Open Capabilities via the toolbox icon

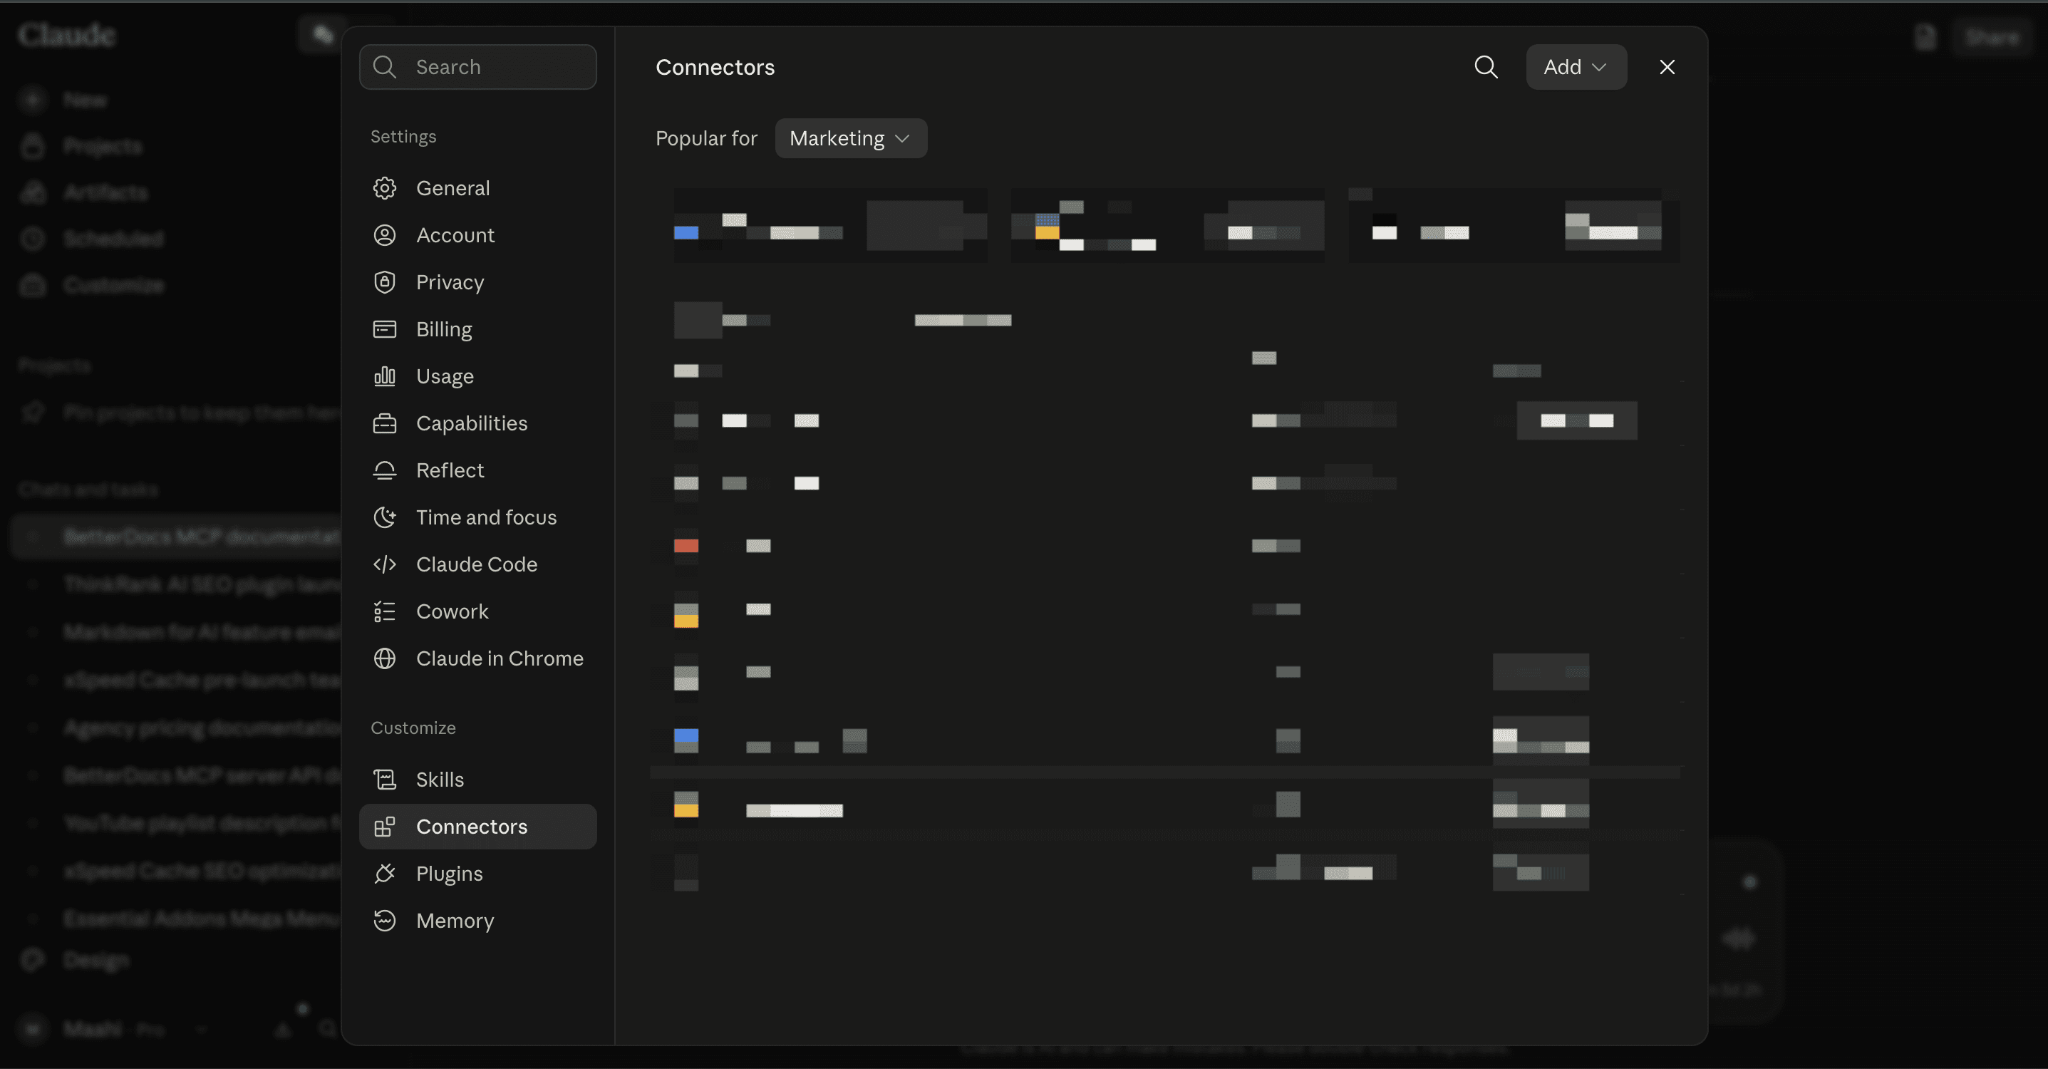coord(385,423)
